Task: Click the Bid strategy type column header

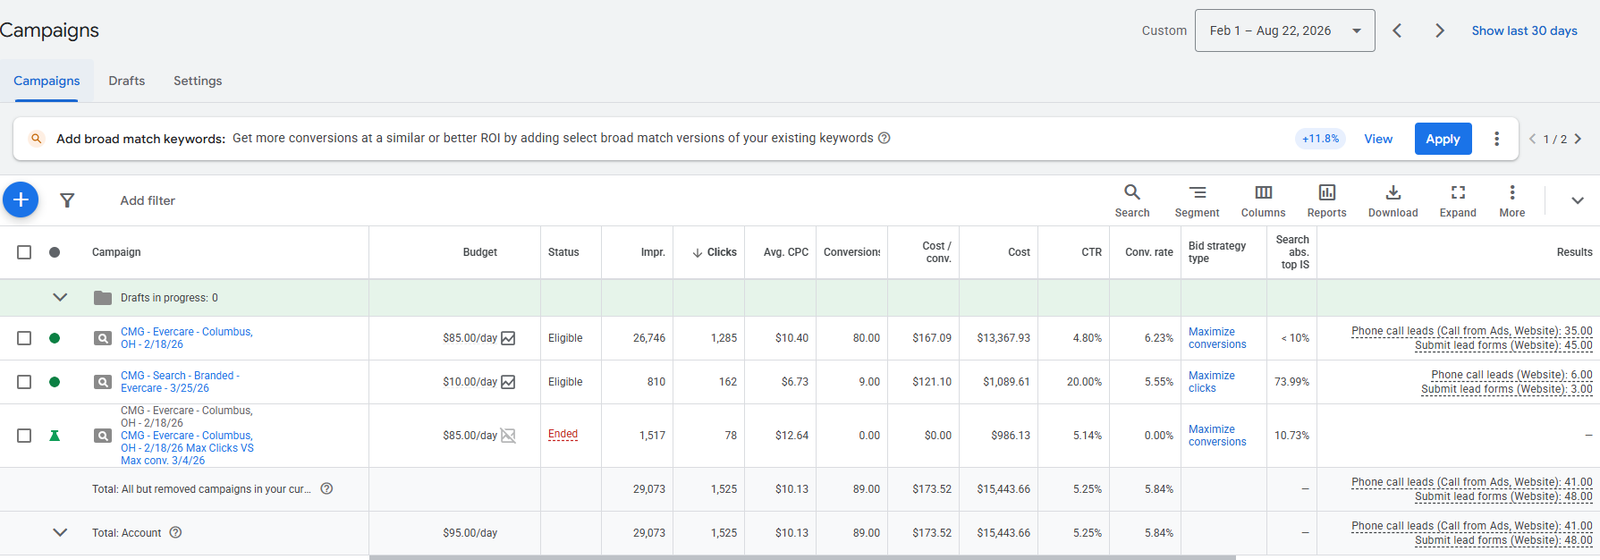Action: tap(1217, 252)
